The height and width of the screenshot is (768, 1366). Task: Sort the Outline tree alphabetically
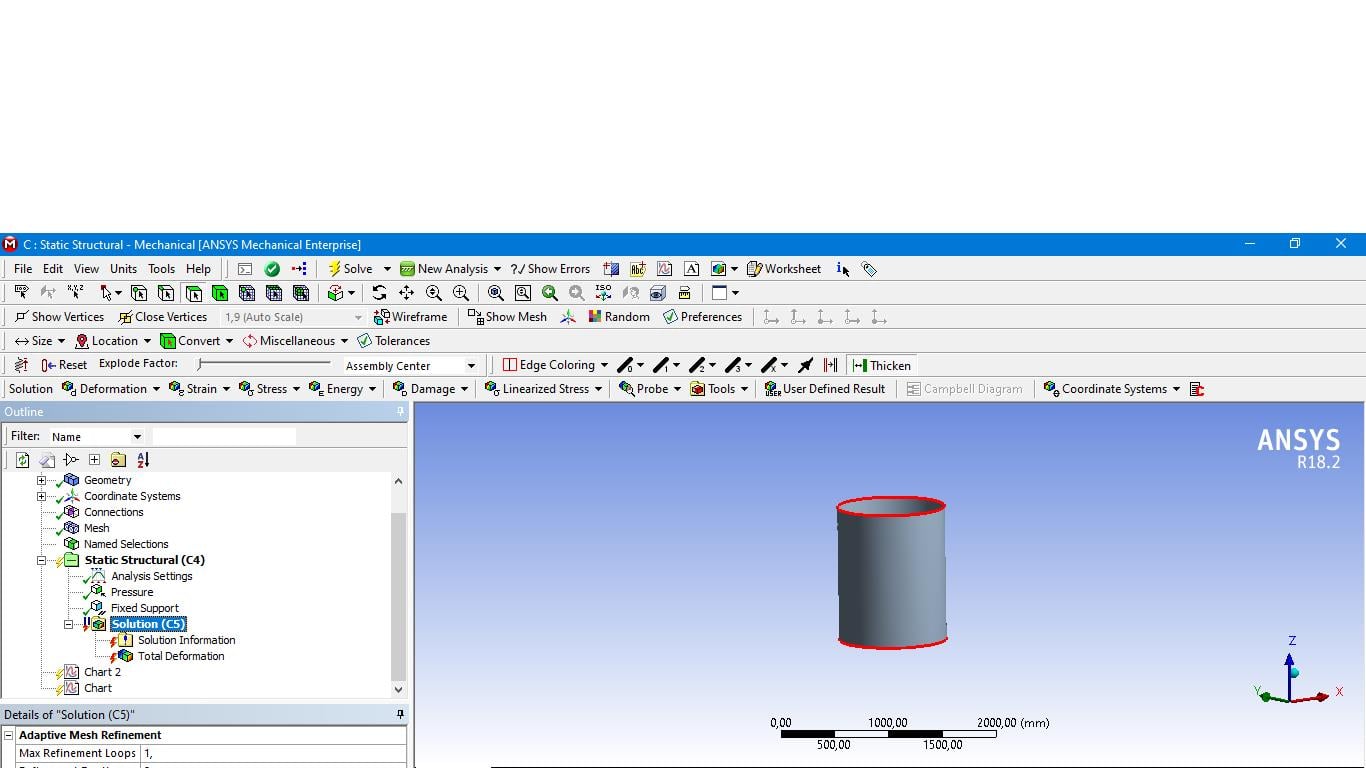click(x=143, y=460)
